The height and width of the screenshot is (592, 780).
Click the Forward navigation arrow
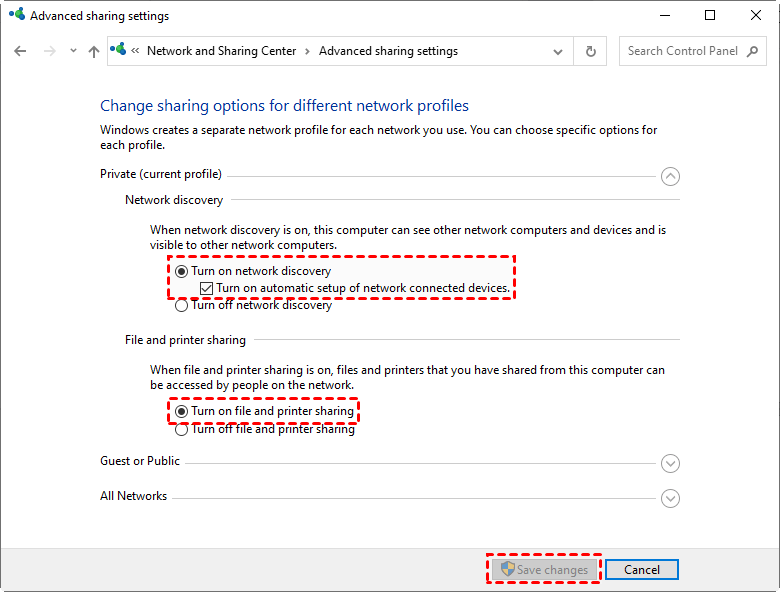(50, 51)
